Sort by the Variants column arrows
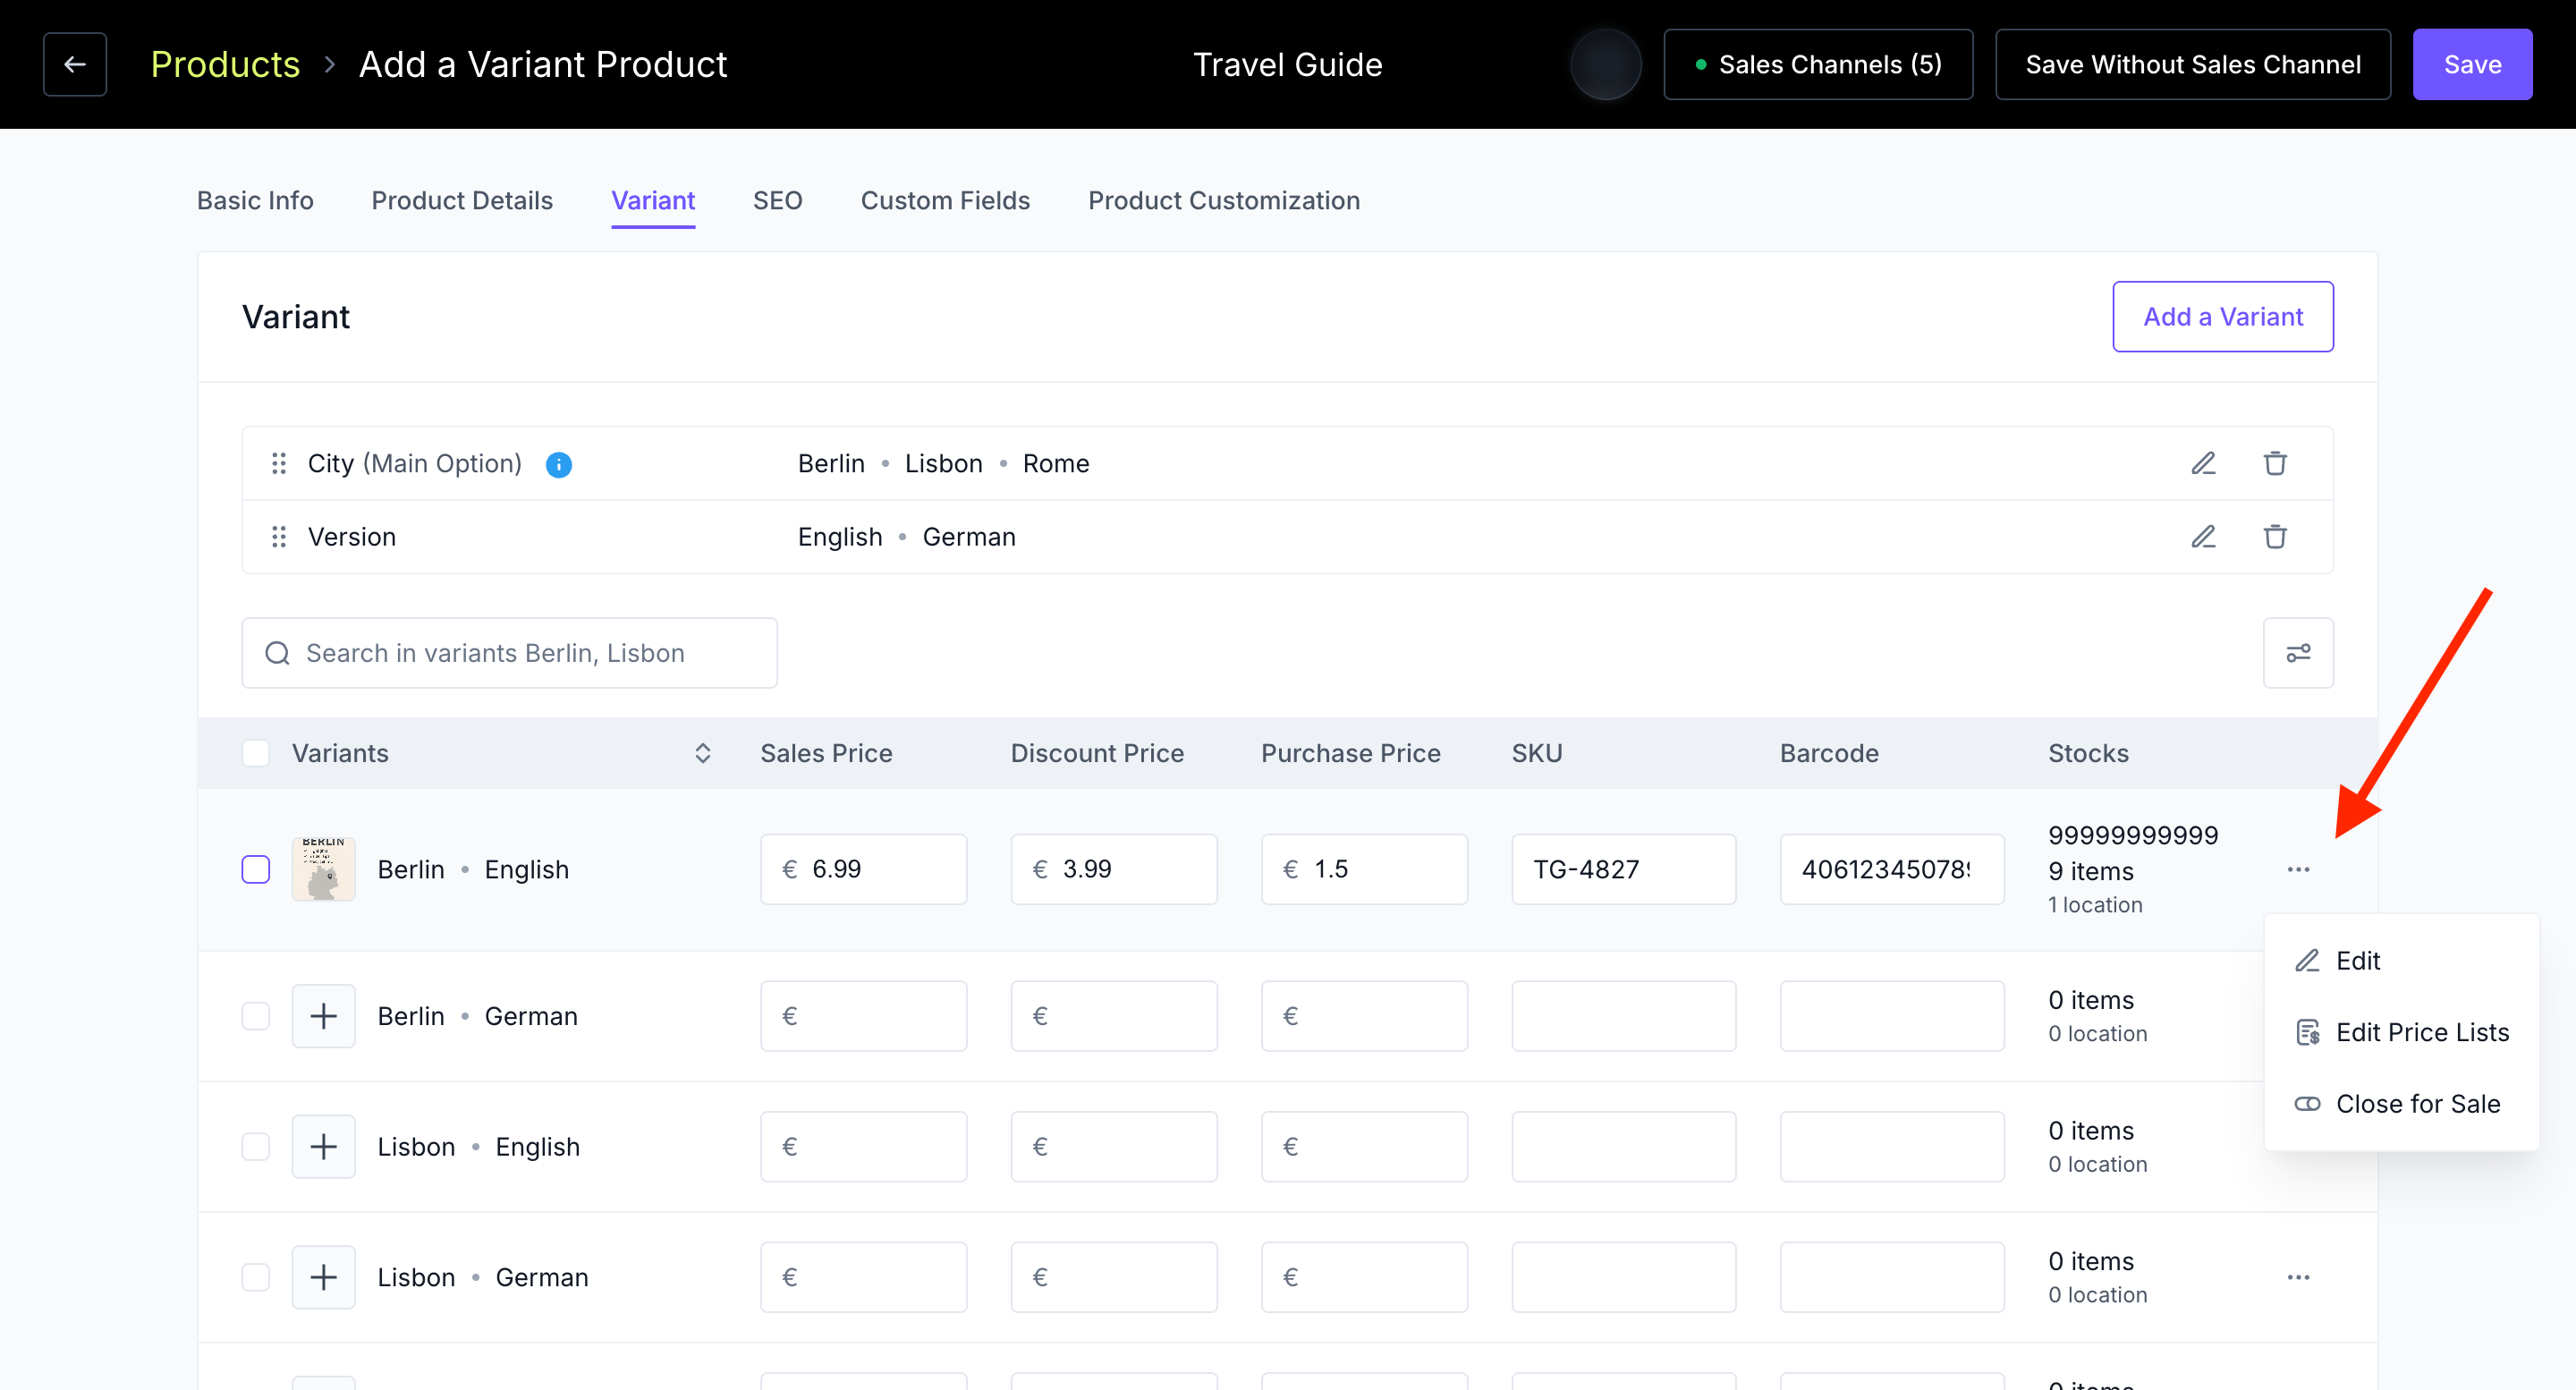Screen dimensions: 2576x1390 (703, 753)
